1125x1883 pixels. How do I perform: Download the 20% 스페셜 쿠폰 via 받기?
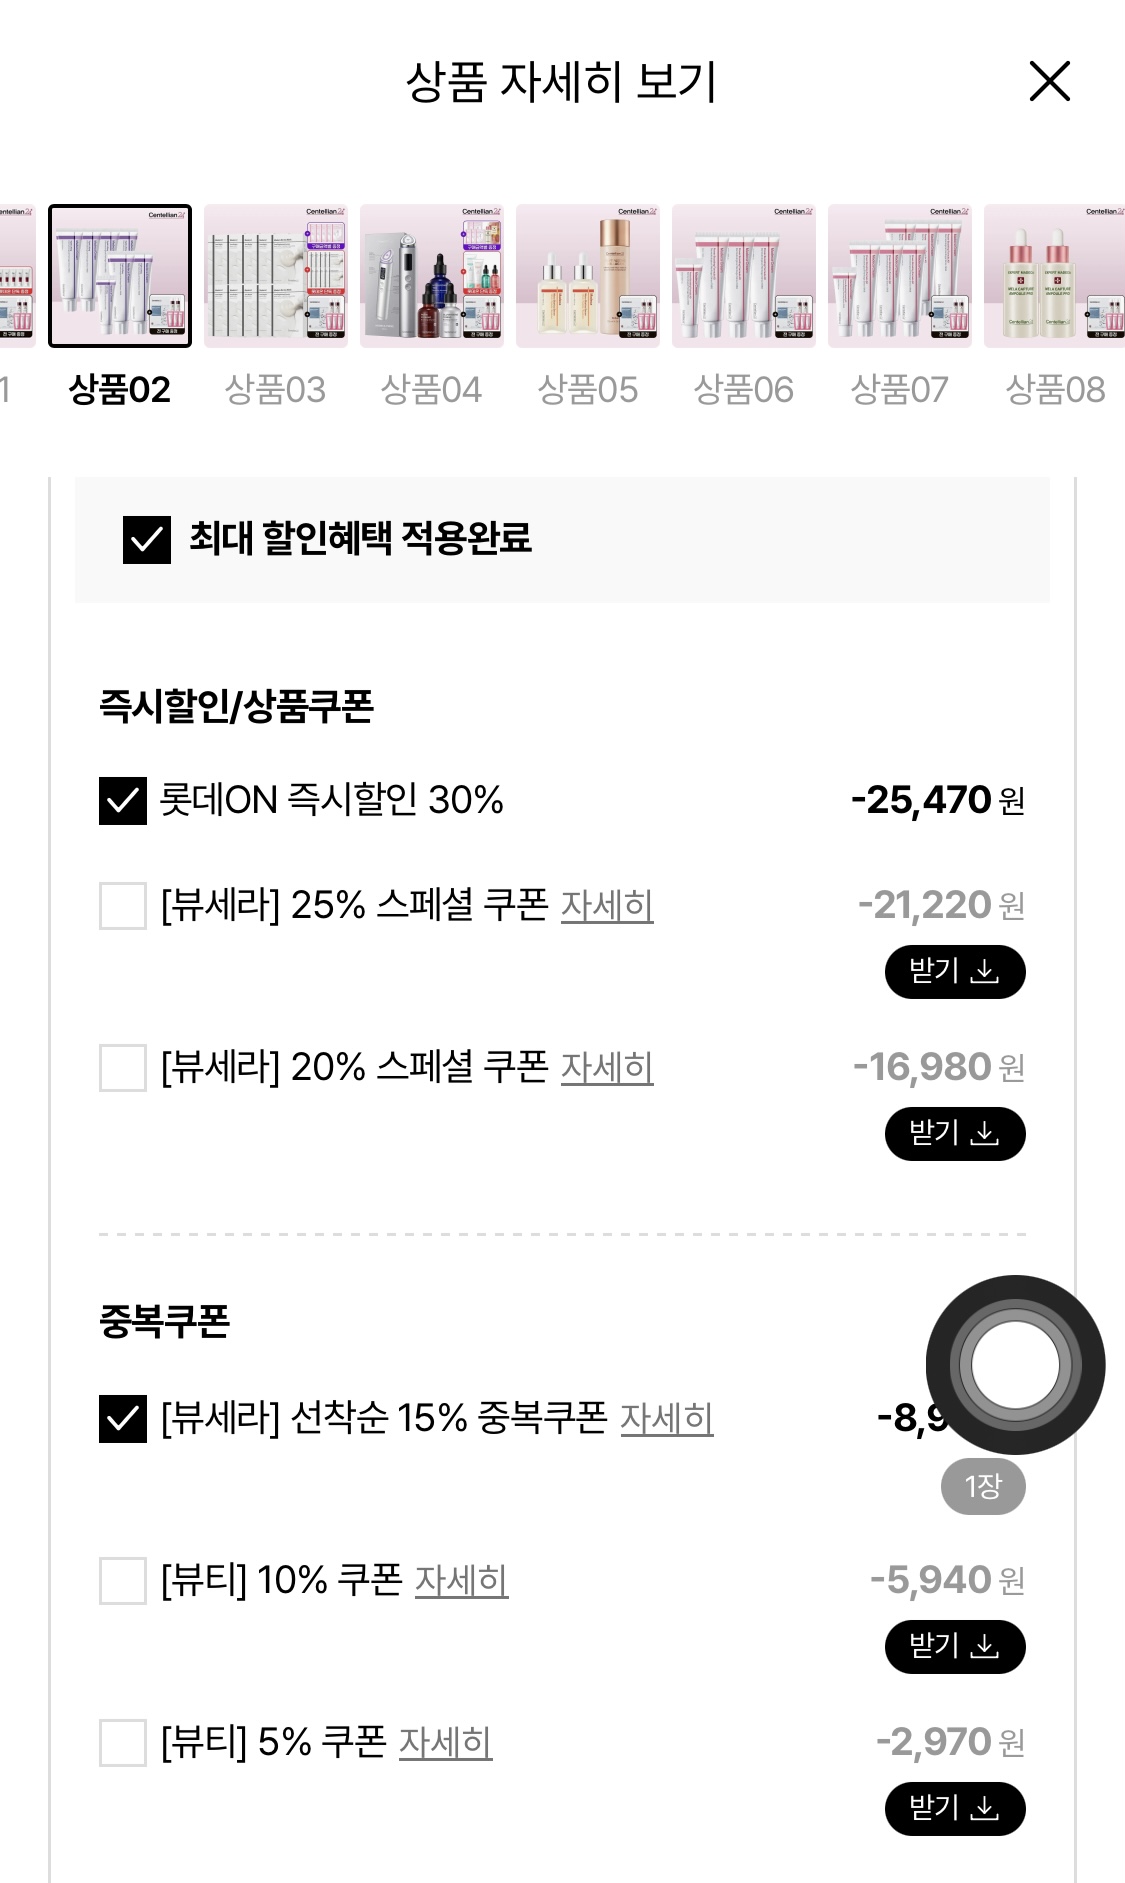(955, 1134)
